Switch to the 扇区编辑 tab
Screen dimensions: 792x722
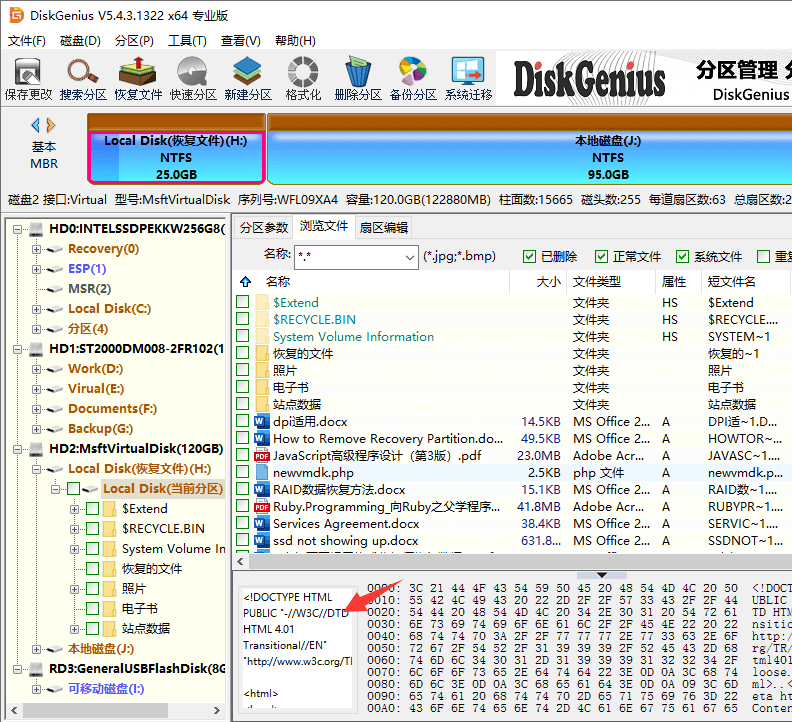(383, 227)
